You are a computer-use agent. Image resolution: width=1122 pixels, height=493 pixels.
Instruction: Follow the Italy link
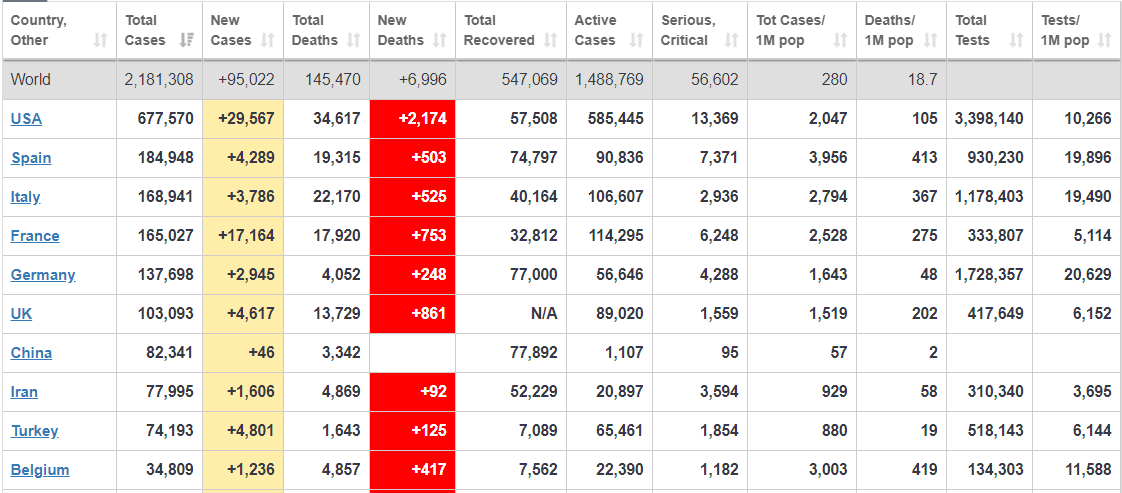click(26, 197)
